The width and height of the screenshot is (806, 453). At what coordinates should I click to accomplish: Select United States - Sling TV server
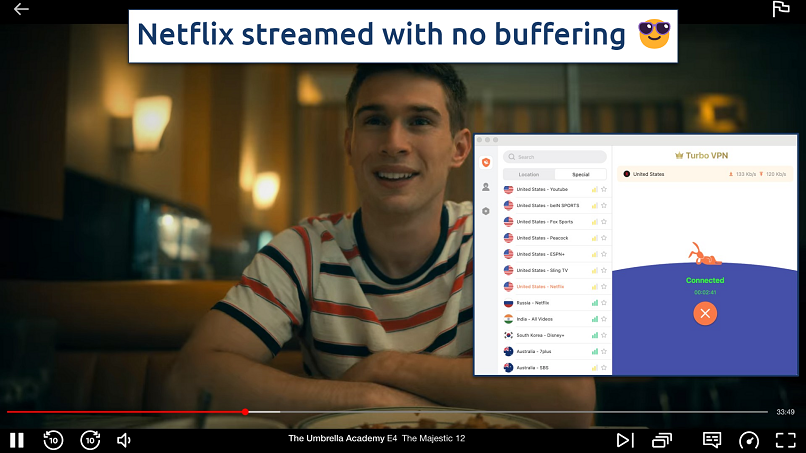pos(555,270)
